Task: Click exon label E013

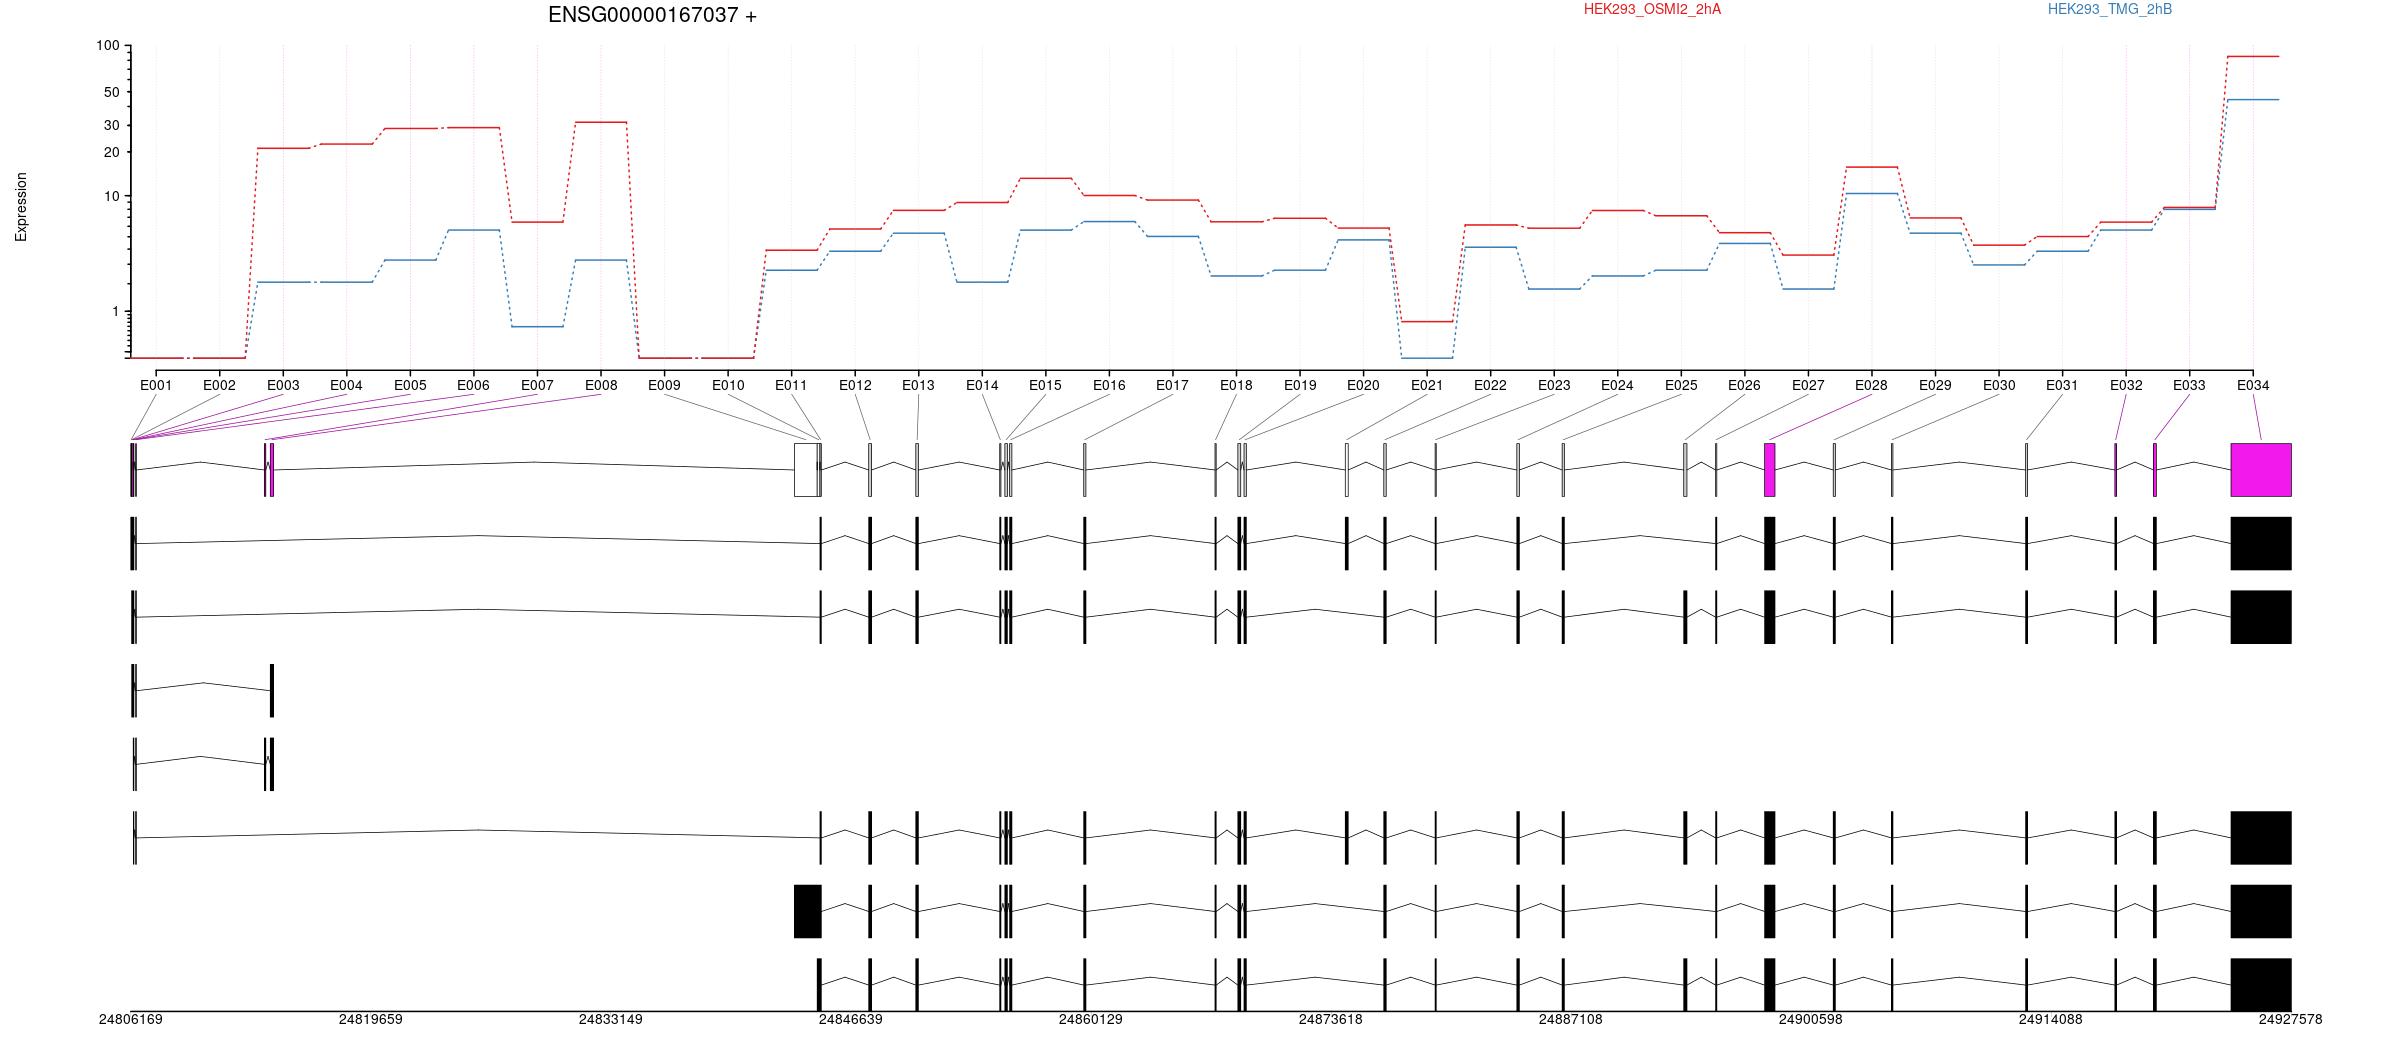Action: 918,385
